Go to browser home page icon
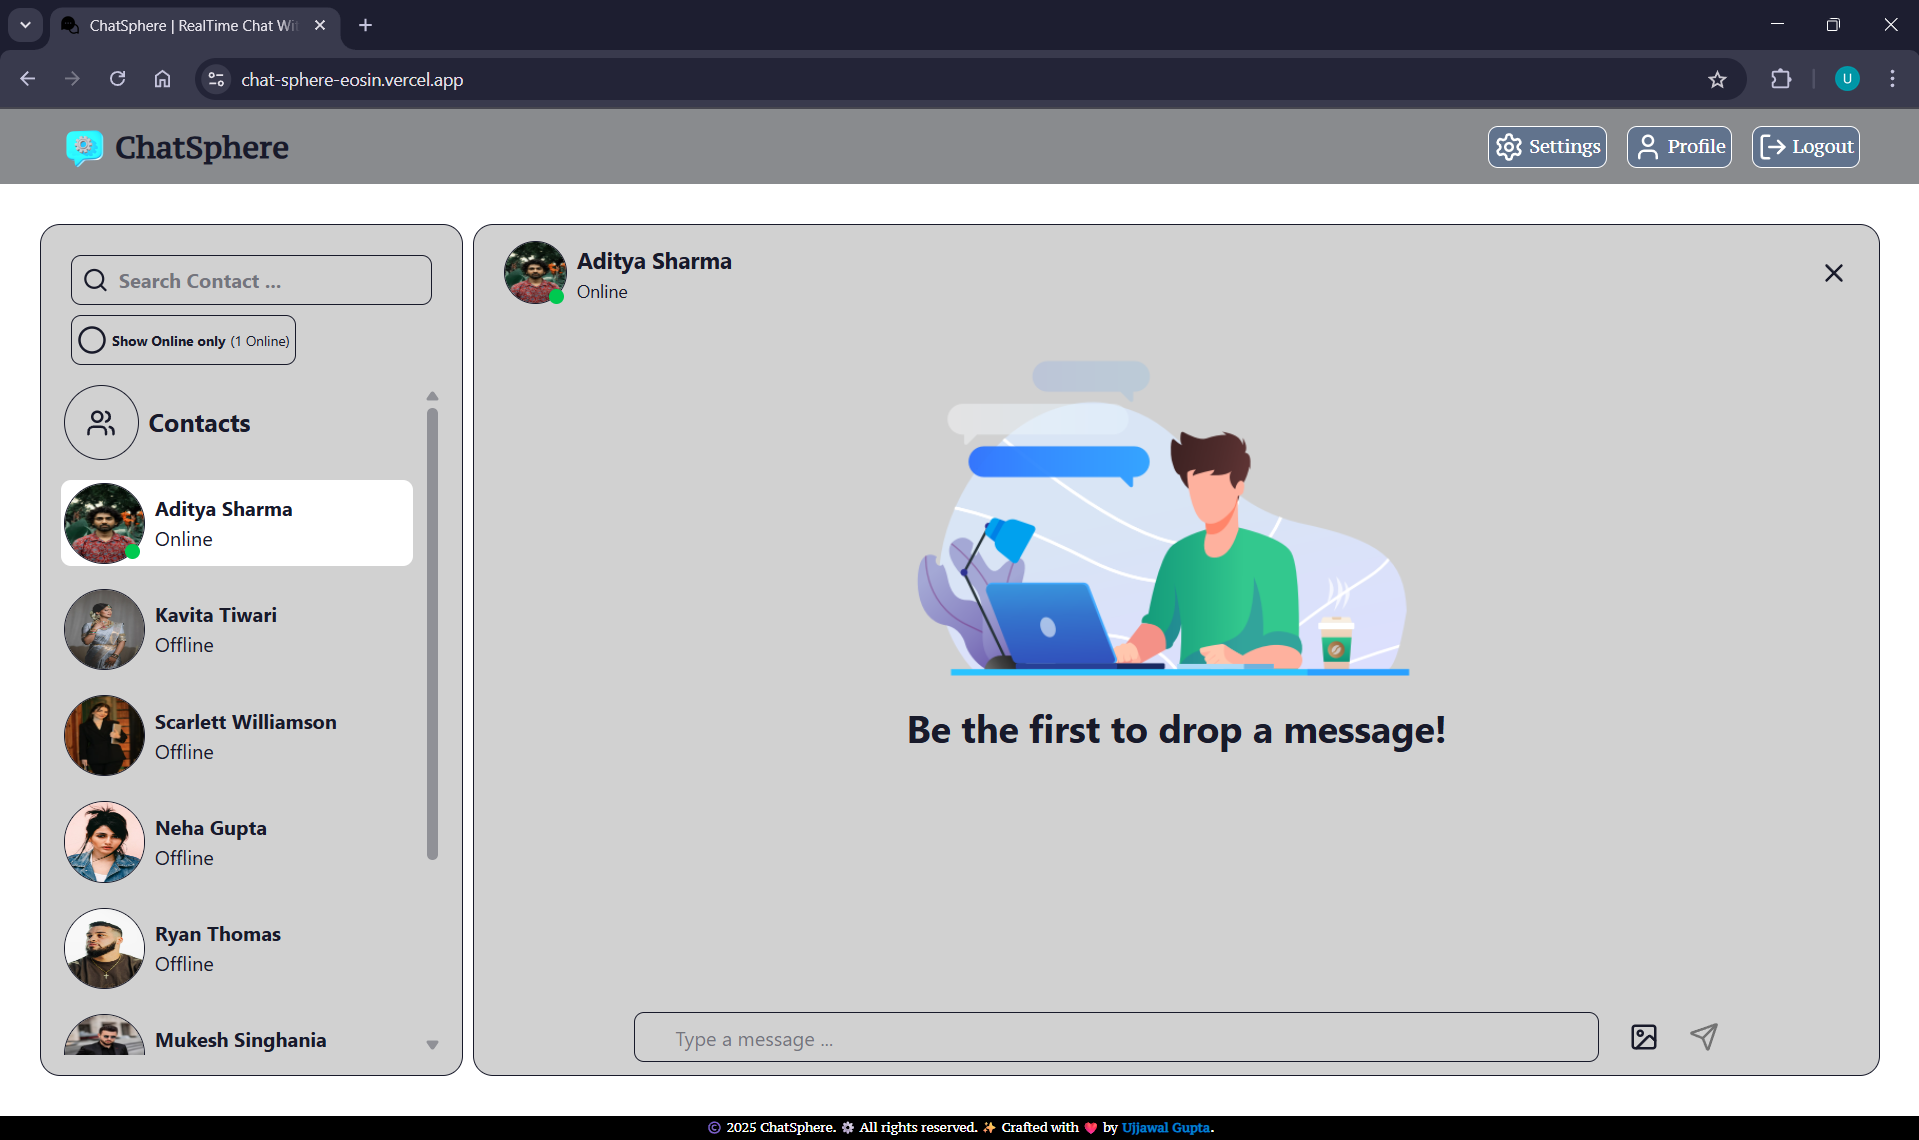The image size is (1919, 1140). pos(162,79)
